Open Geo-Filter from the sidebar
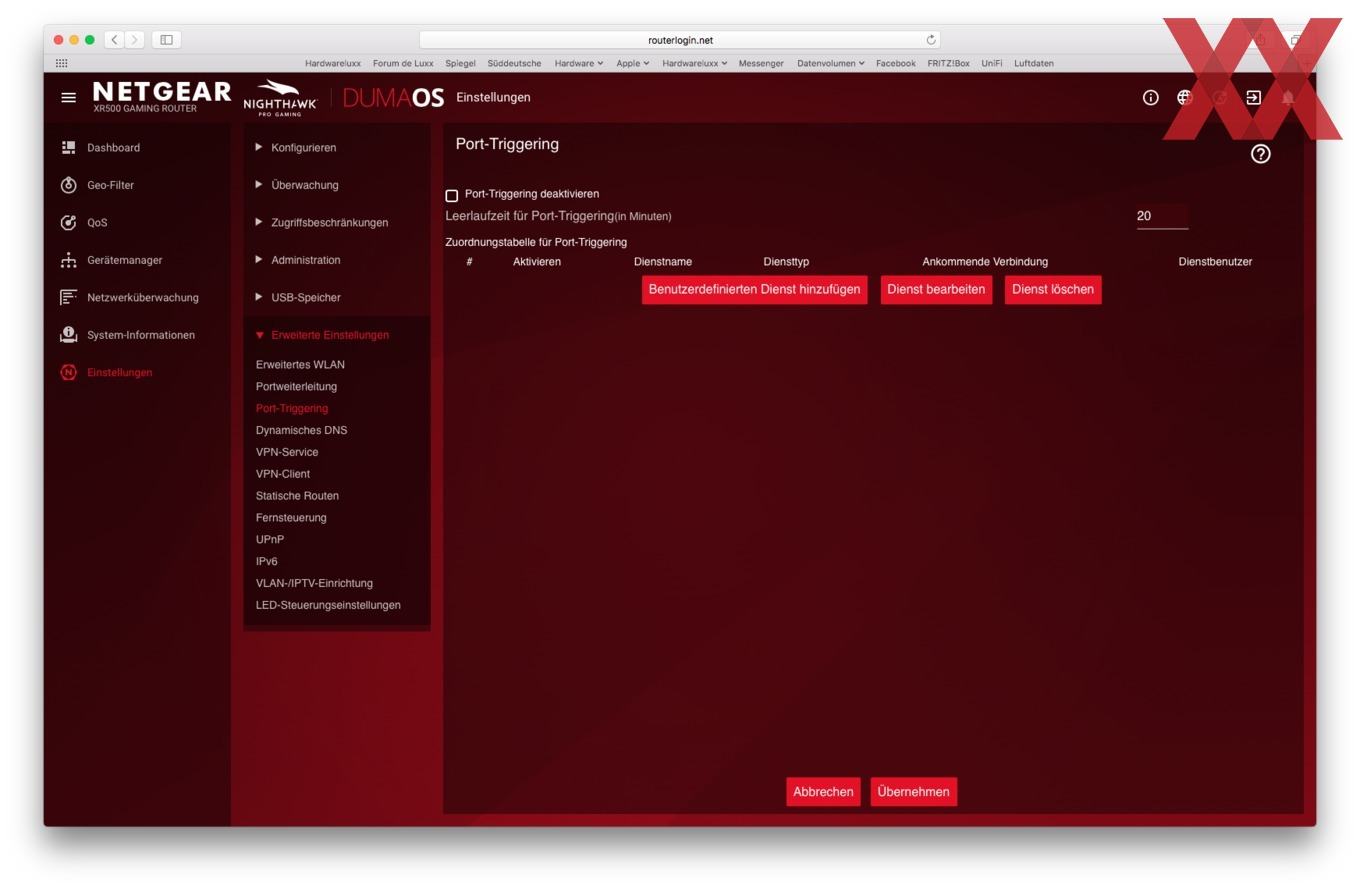Screen dimensions: 1360x889 110,185
